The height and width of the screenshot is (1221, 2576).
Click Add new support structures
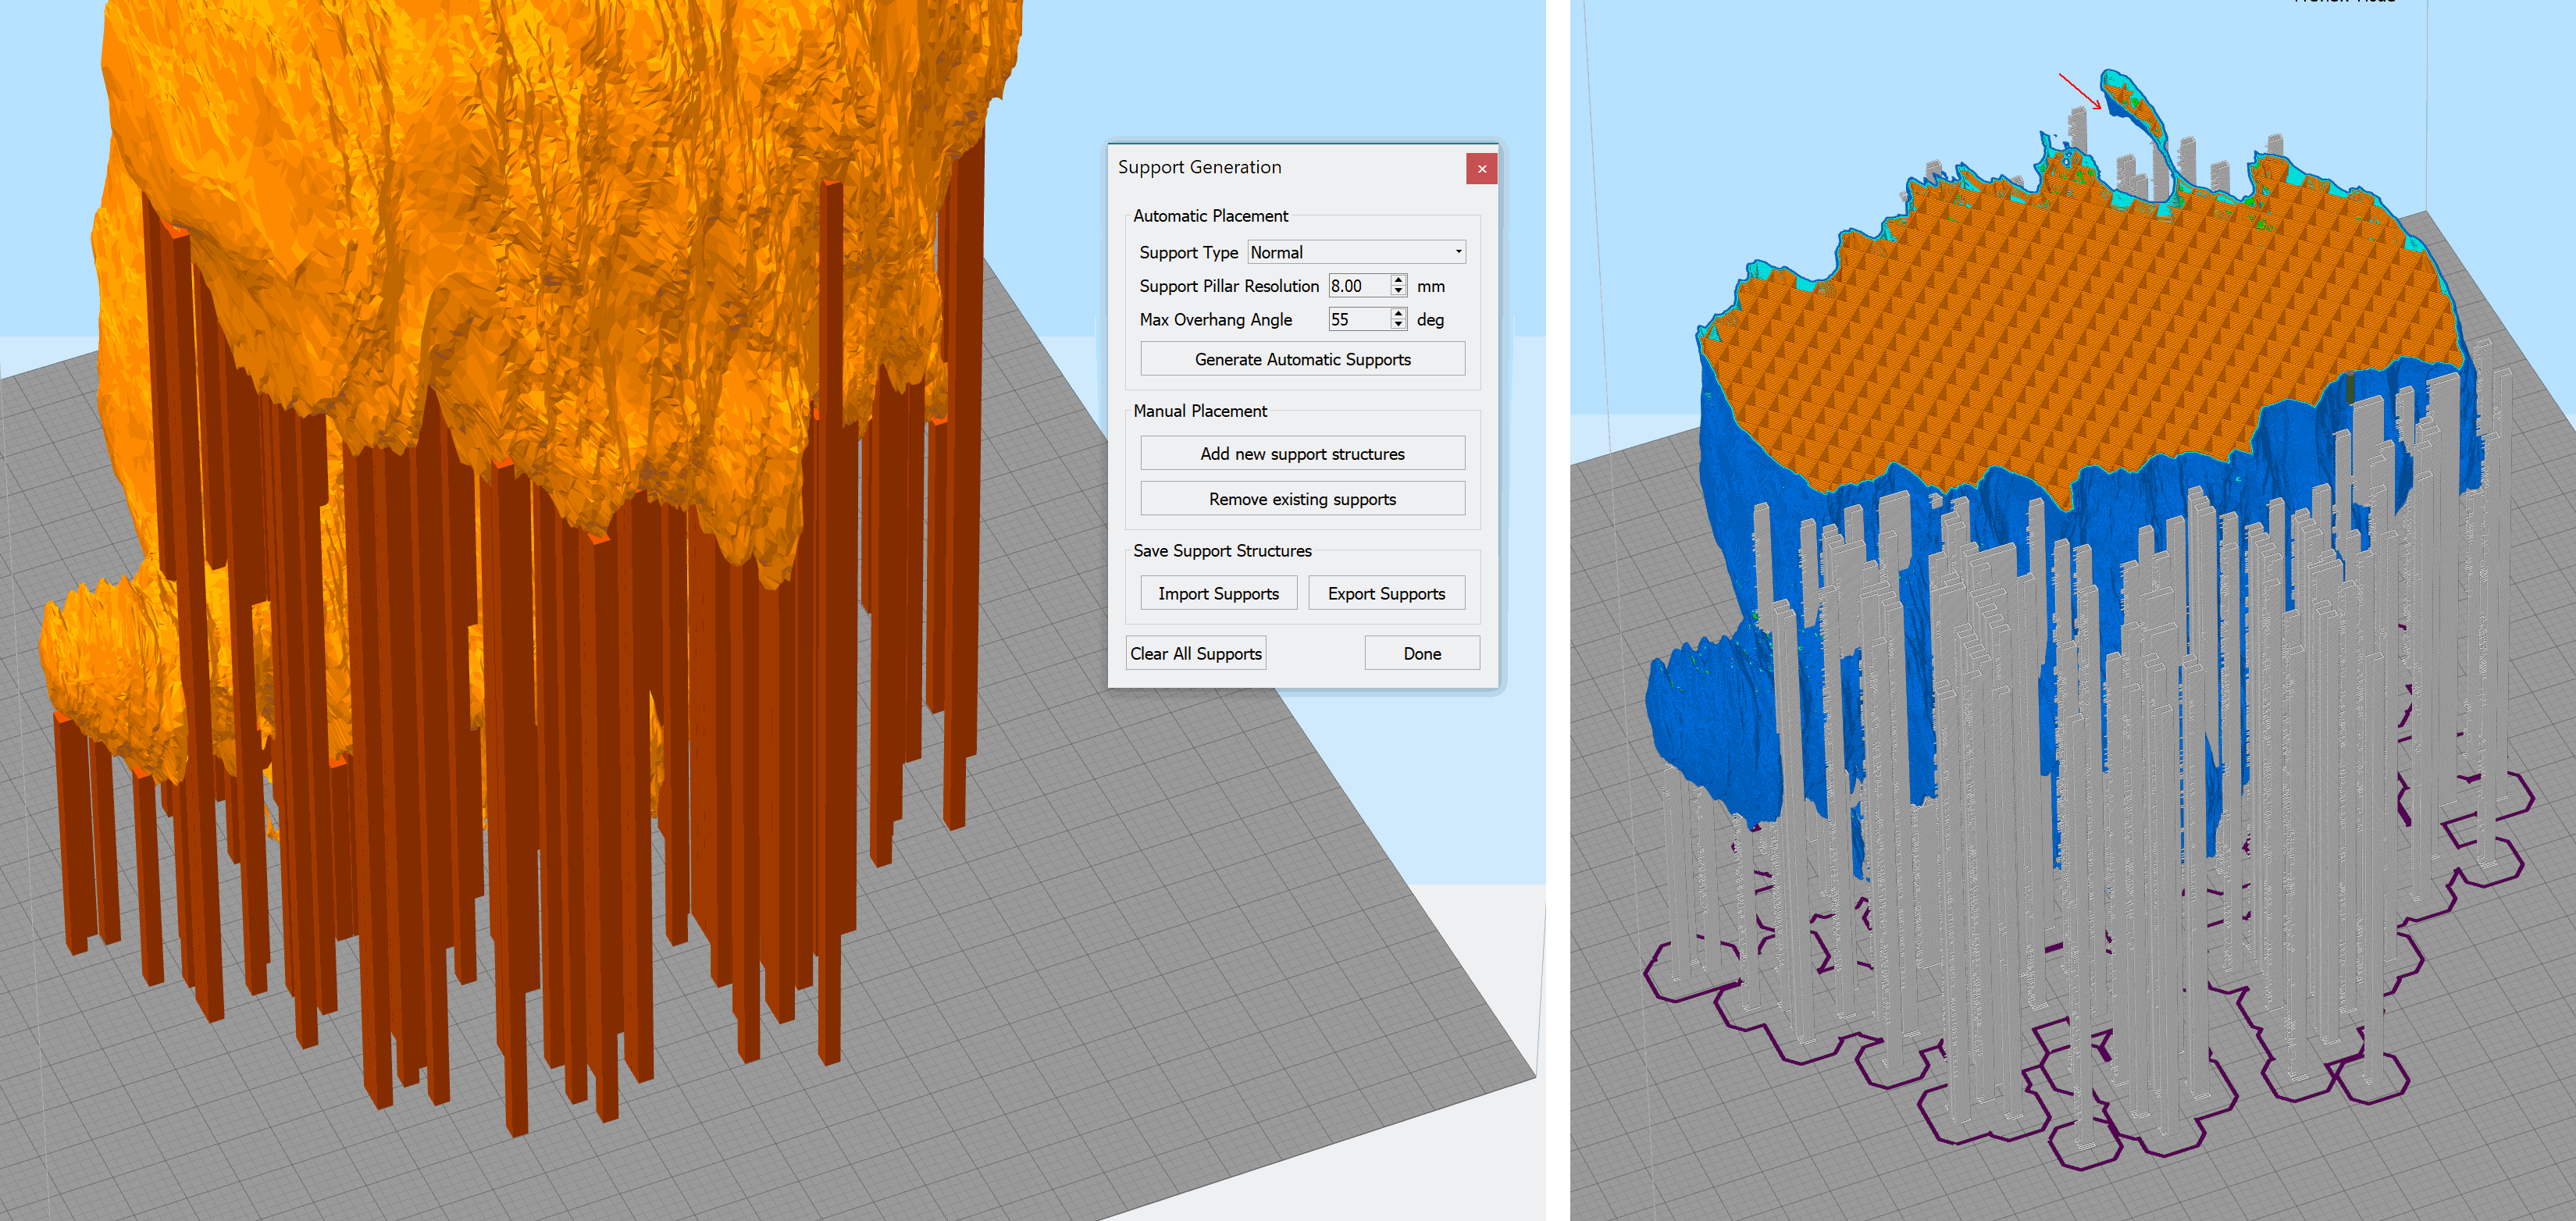1302,453
